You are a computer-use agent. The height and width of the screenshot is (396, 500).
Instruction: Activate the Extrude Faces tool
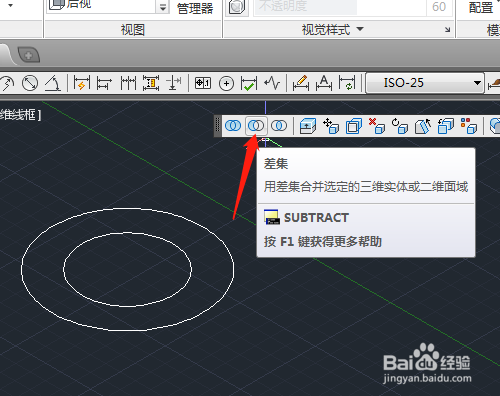308,126
